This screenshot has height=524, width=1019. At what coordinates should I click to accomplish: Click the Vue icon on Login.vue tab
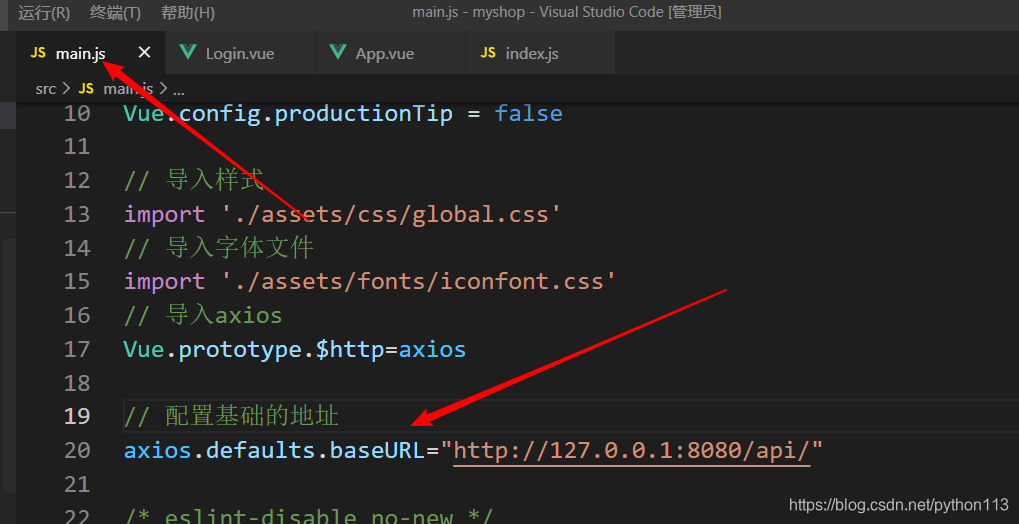coord(188,53)
